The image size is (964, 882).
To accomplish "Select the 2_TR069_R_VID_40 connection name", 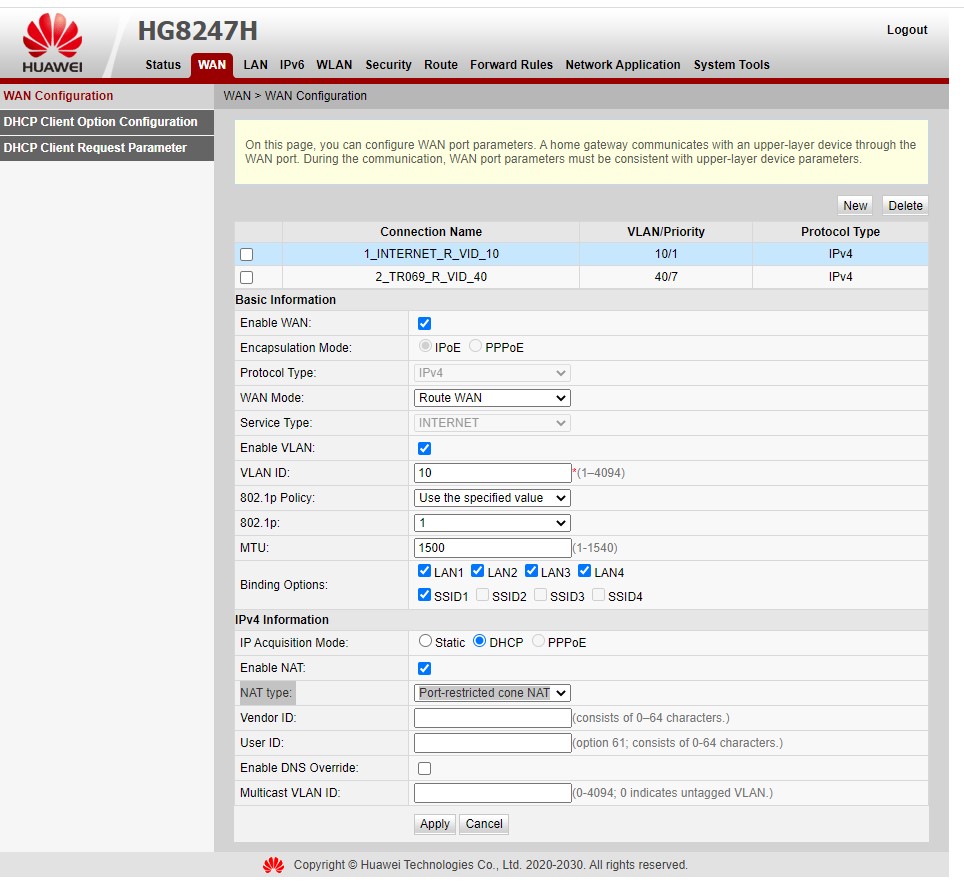I will [x=431, y=277].
